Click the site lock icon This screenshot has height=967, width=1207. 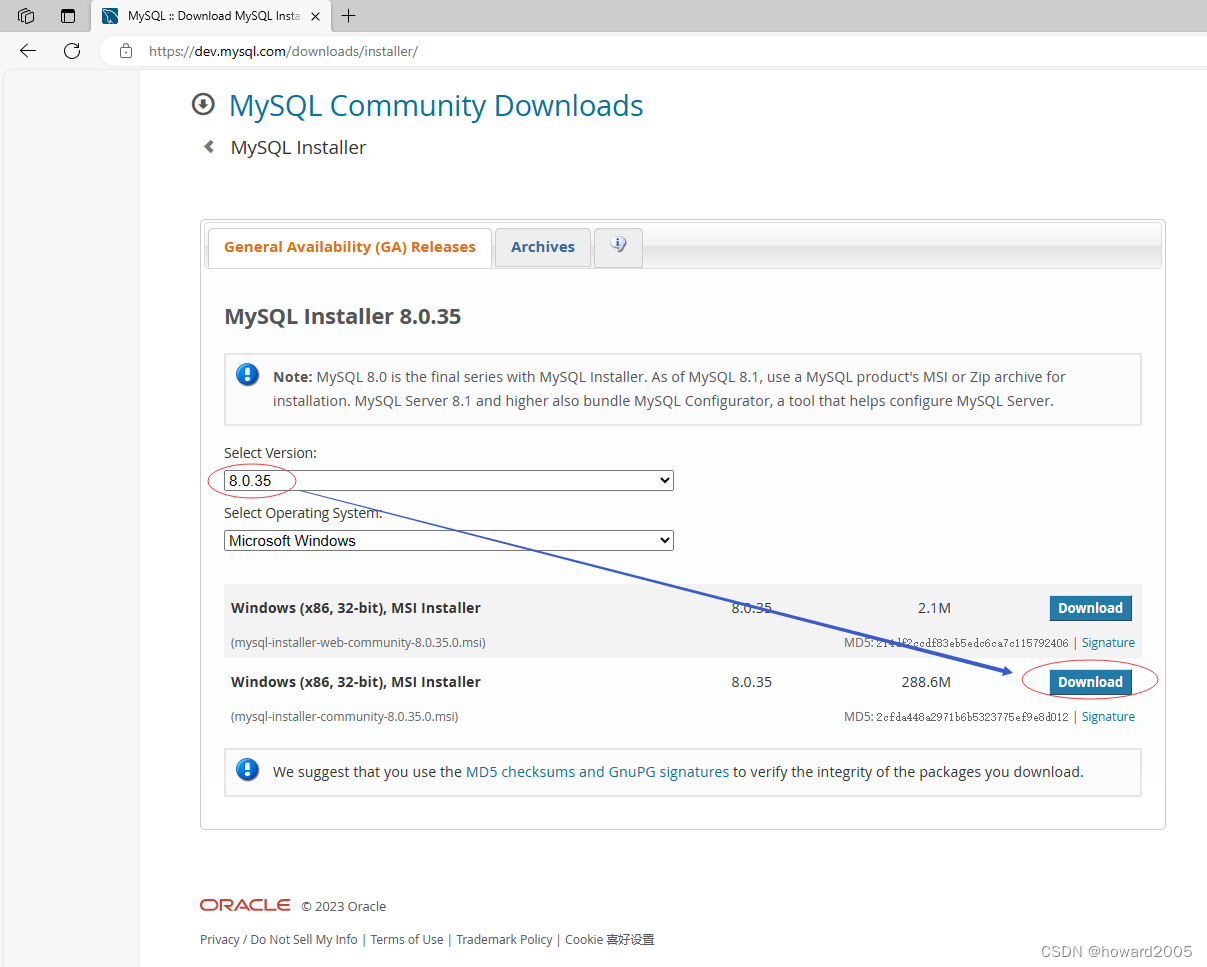click(126, 51)
